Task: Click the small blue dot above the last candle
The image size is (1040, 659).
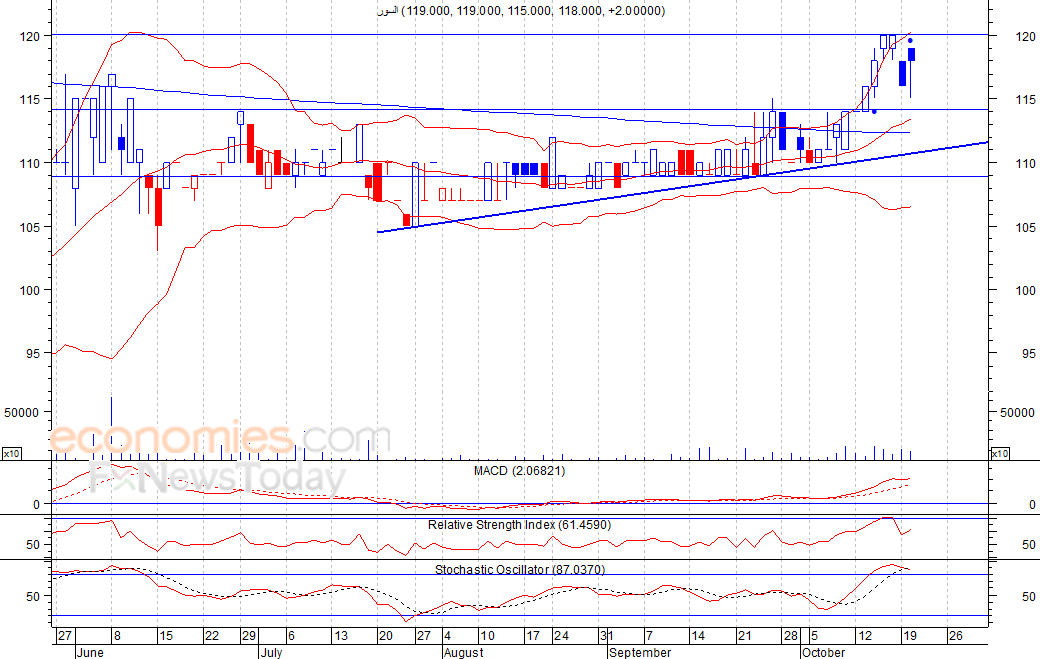Action: (909, 41)
